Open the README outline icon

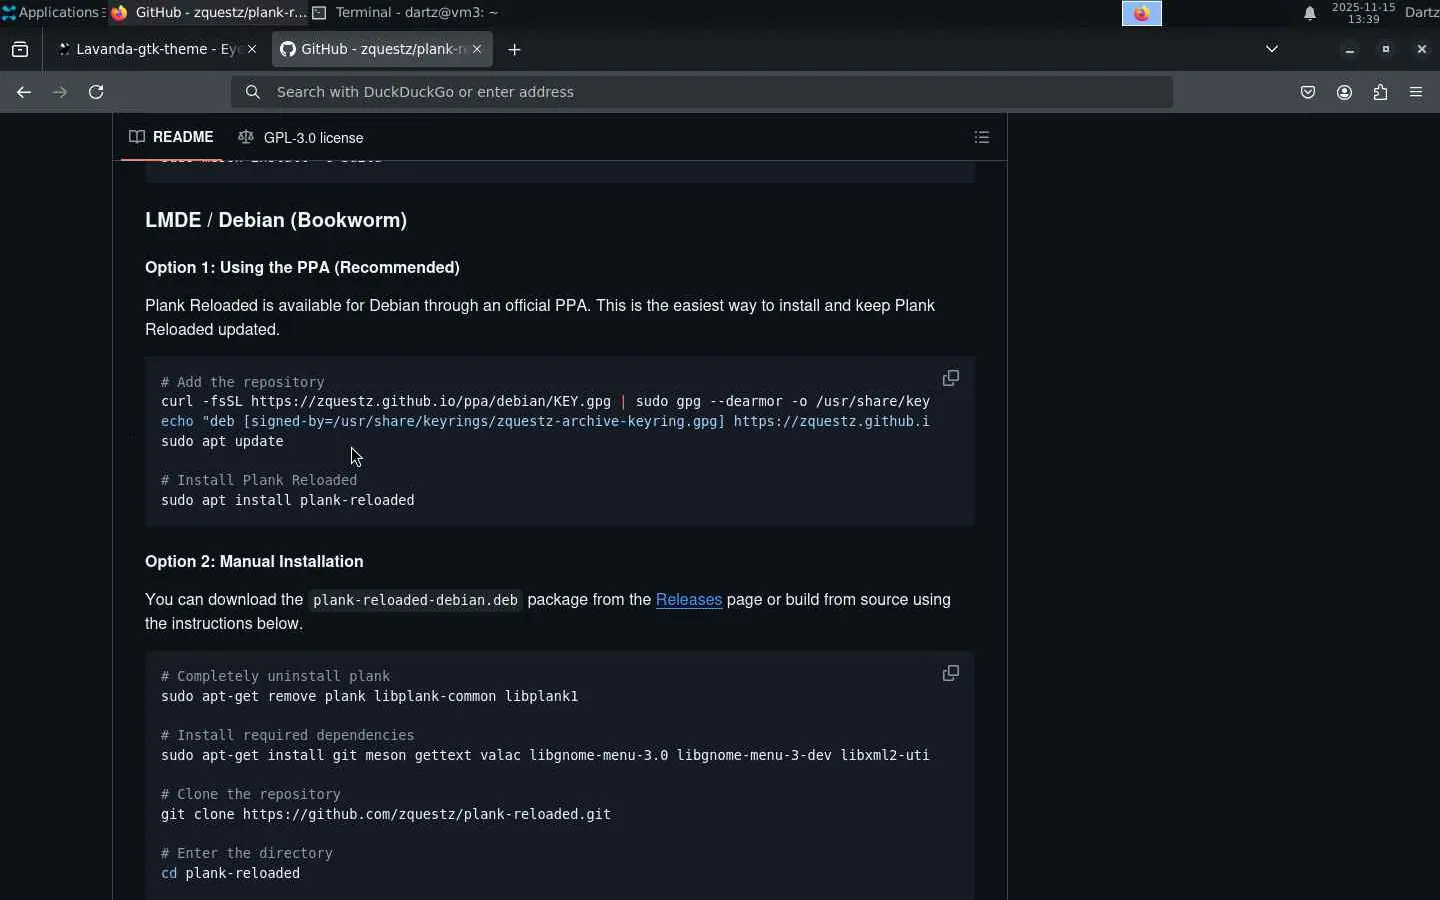click(x=982, y=138)
